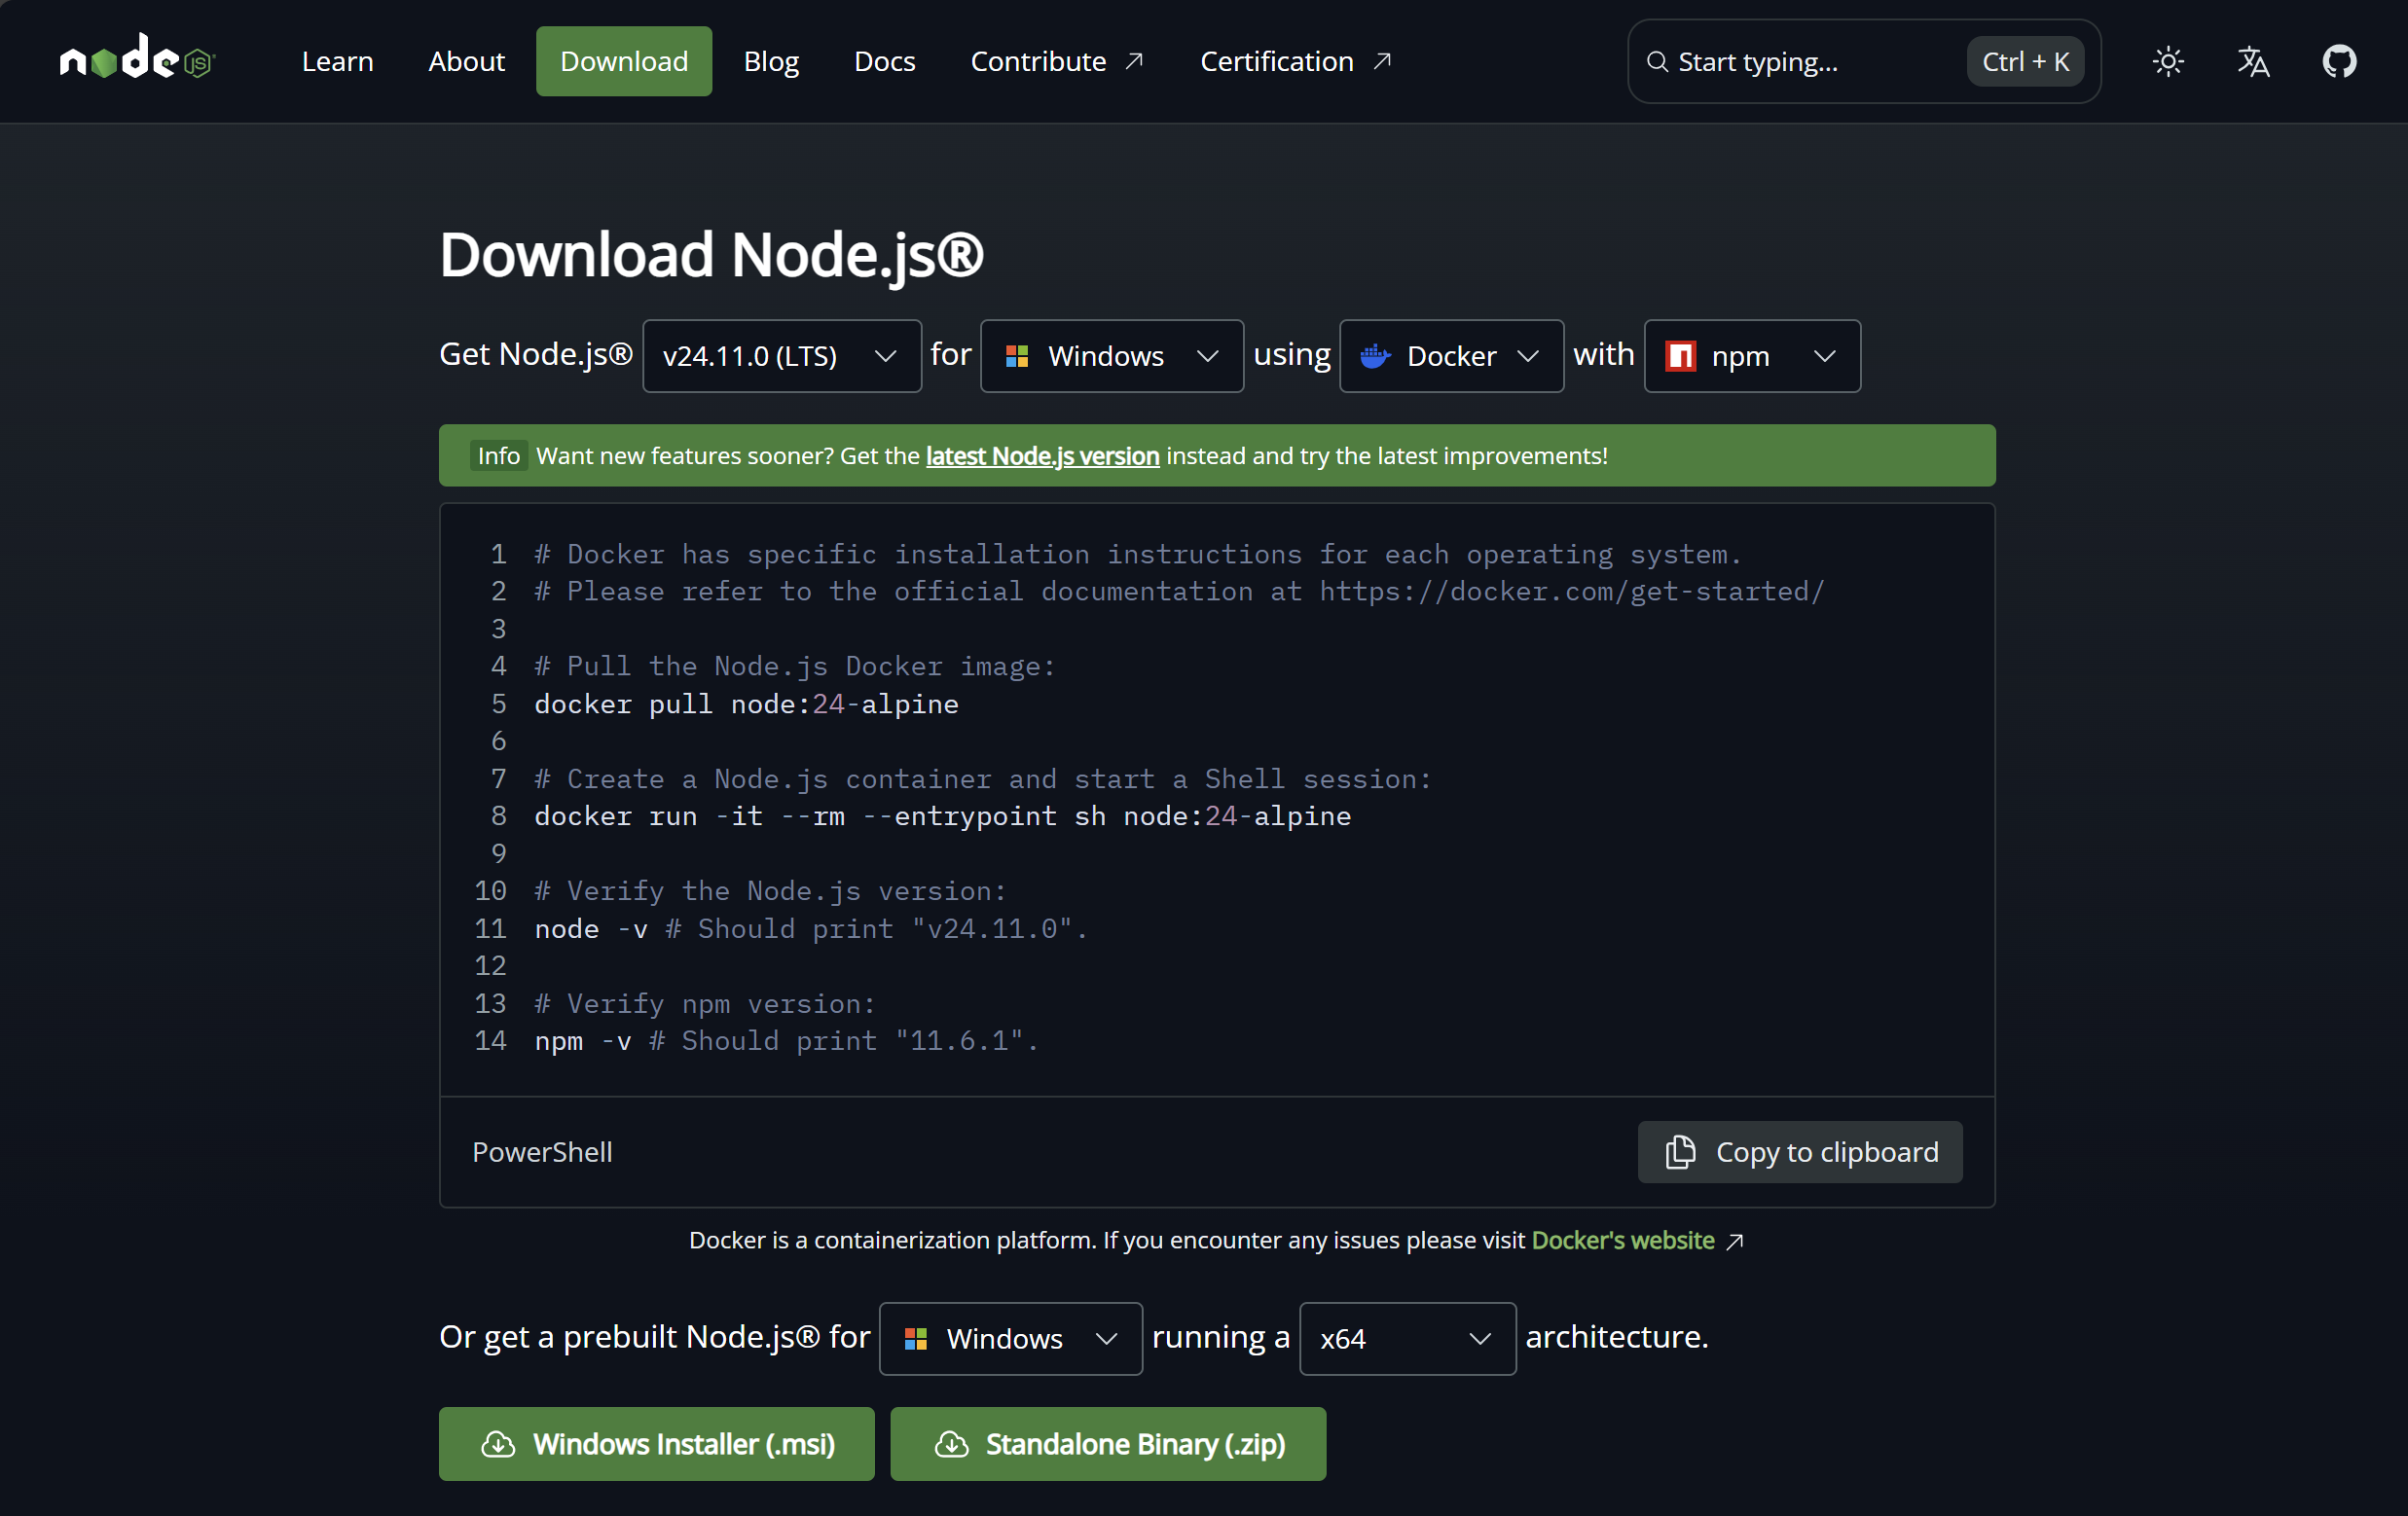Open the GitHub repository icon

(x=2339, y=61)
